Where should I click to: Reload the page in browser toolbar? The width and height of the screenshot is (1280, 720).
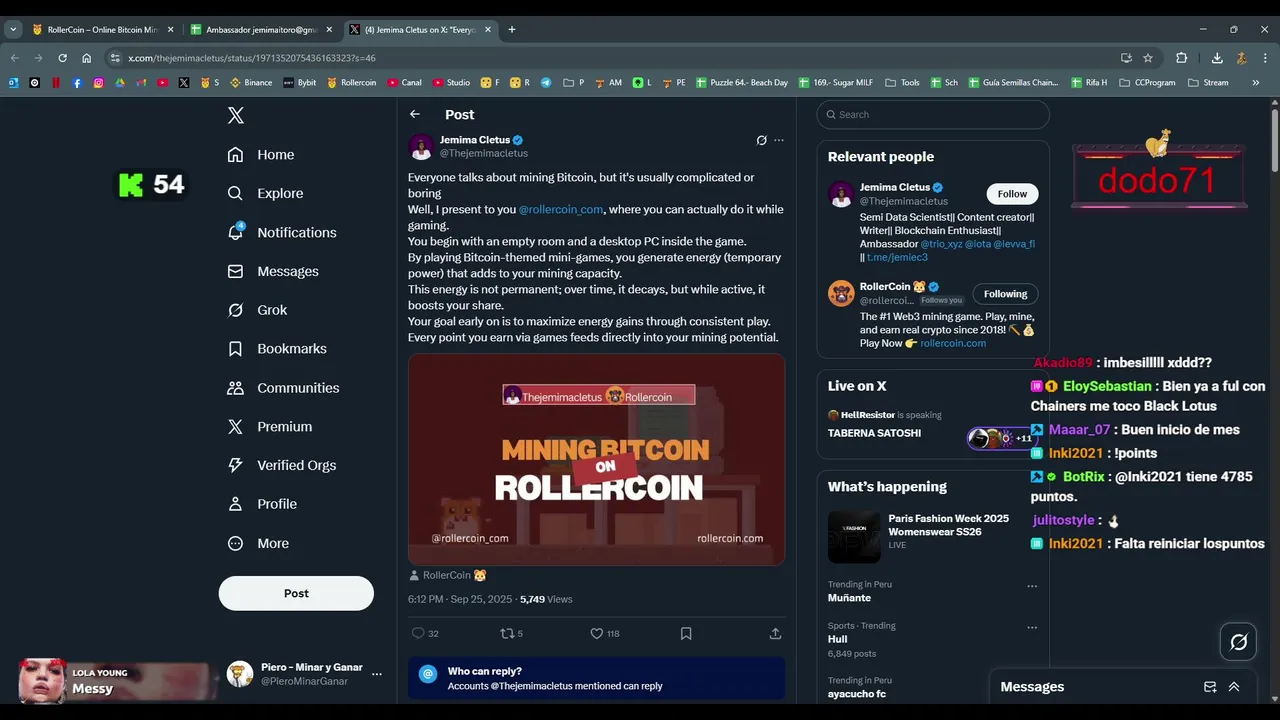(62, 58)
